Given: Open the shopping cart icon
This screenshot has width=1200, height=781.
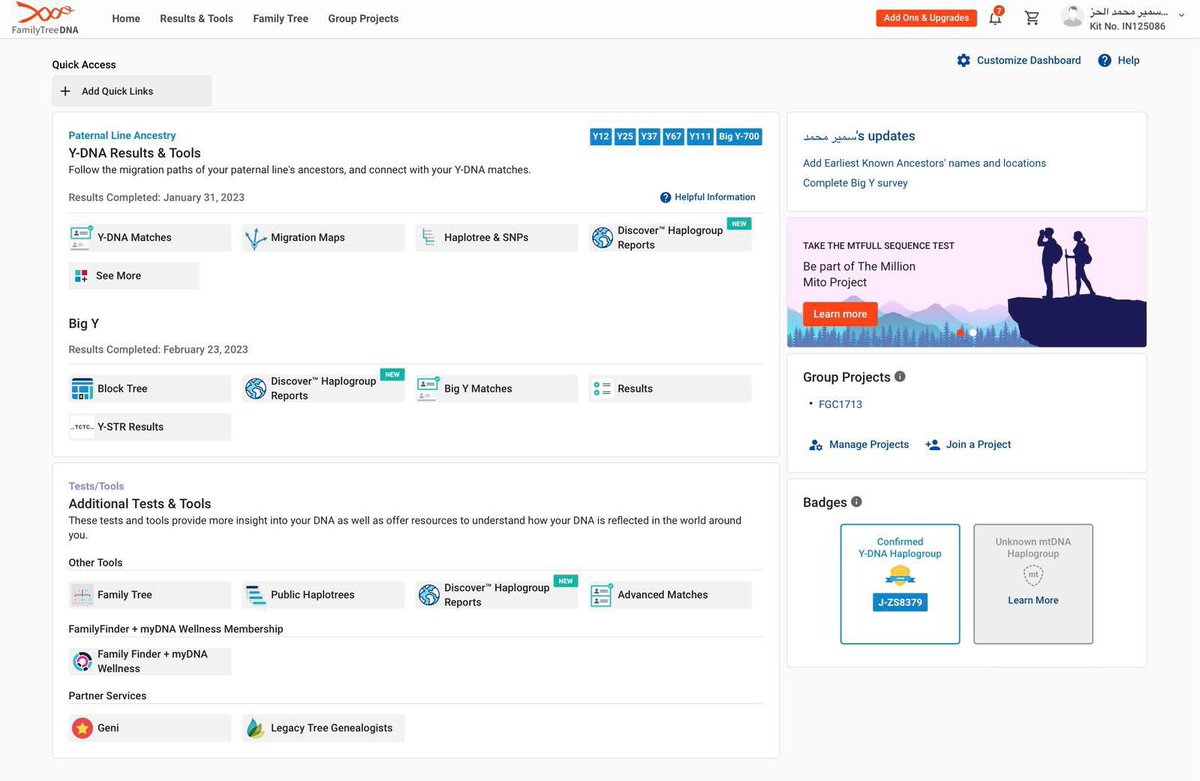Looking at the screenshot, I should point(1032,18).
